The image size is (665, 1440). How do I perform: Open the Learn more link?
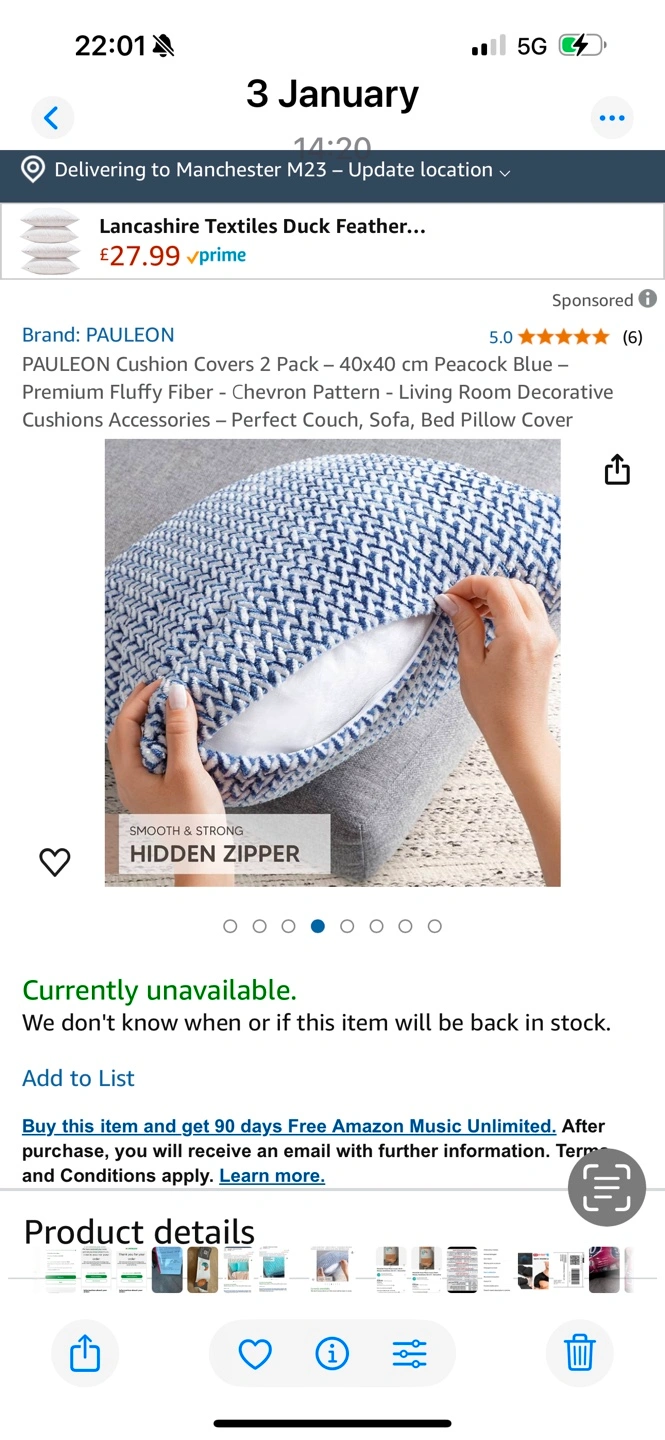coord(272,1176)
